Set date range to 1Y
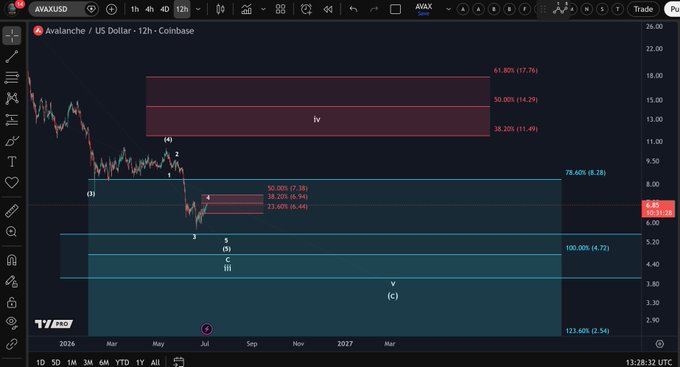Viewport: 680px width, 367px height. [140, 362]
